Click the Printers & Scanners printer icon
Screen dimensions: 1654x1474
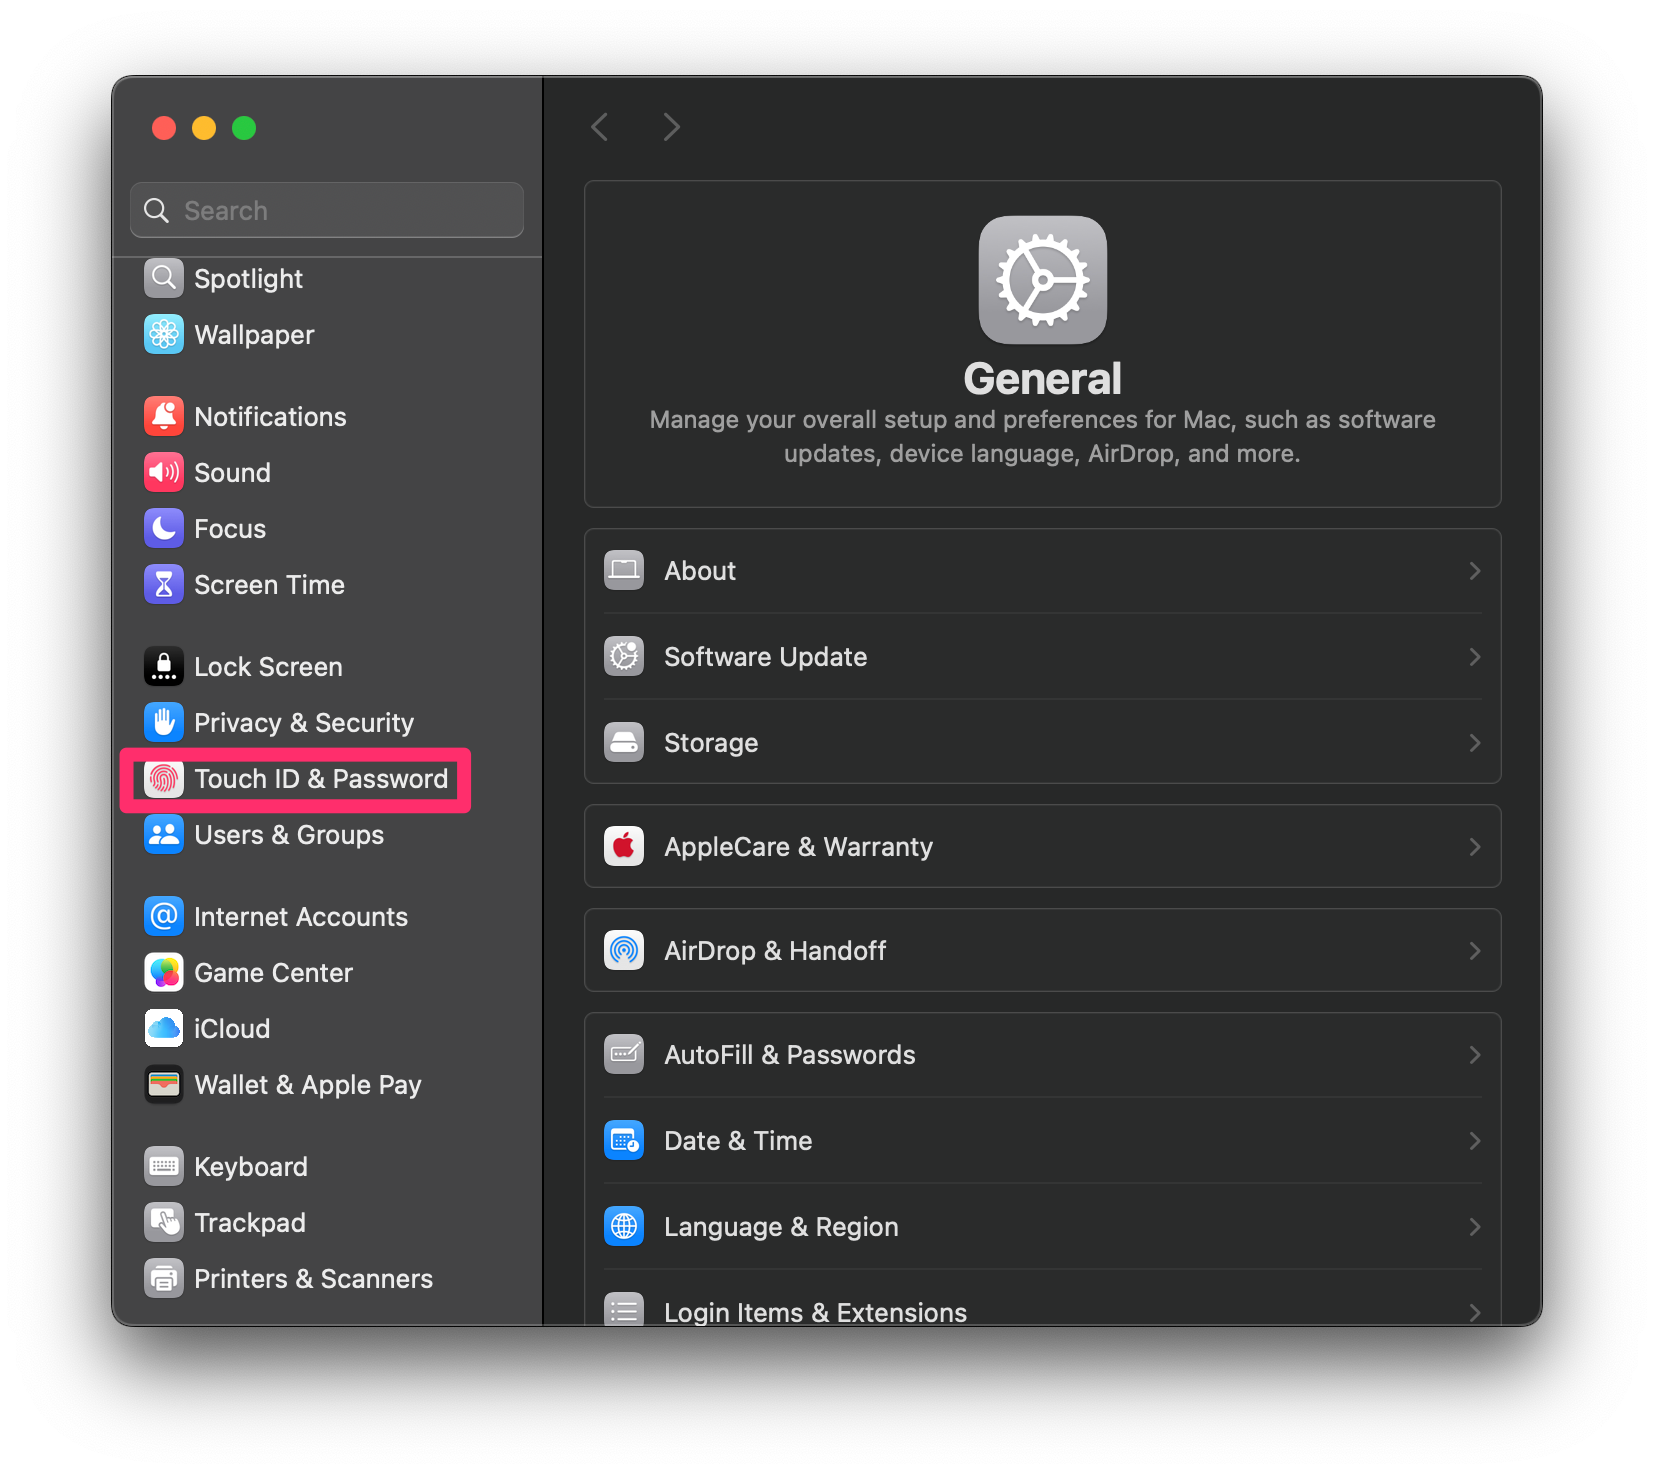tap(164, 1278)
